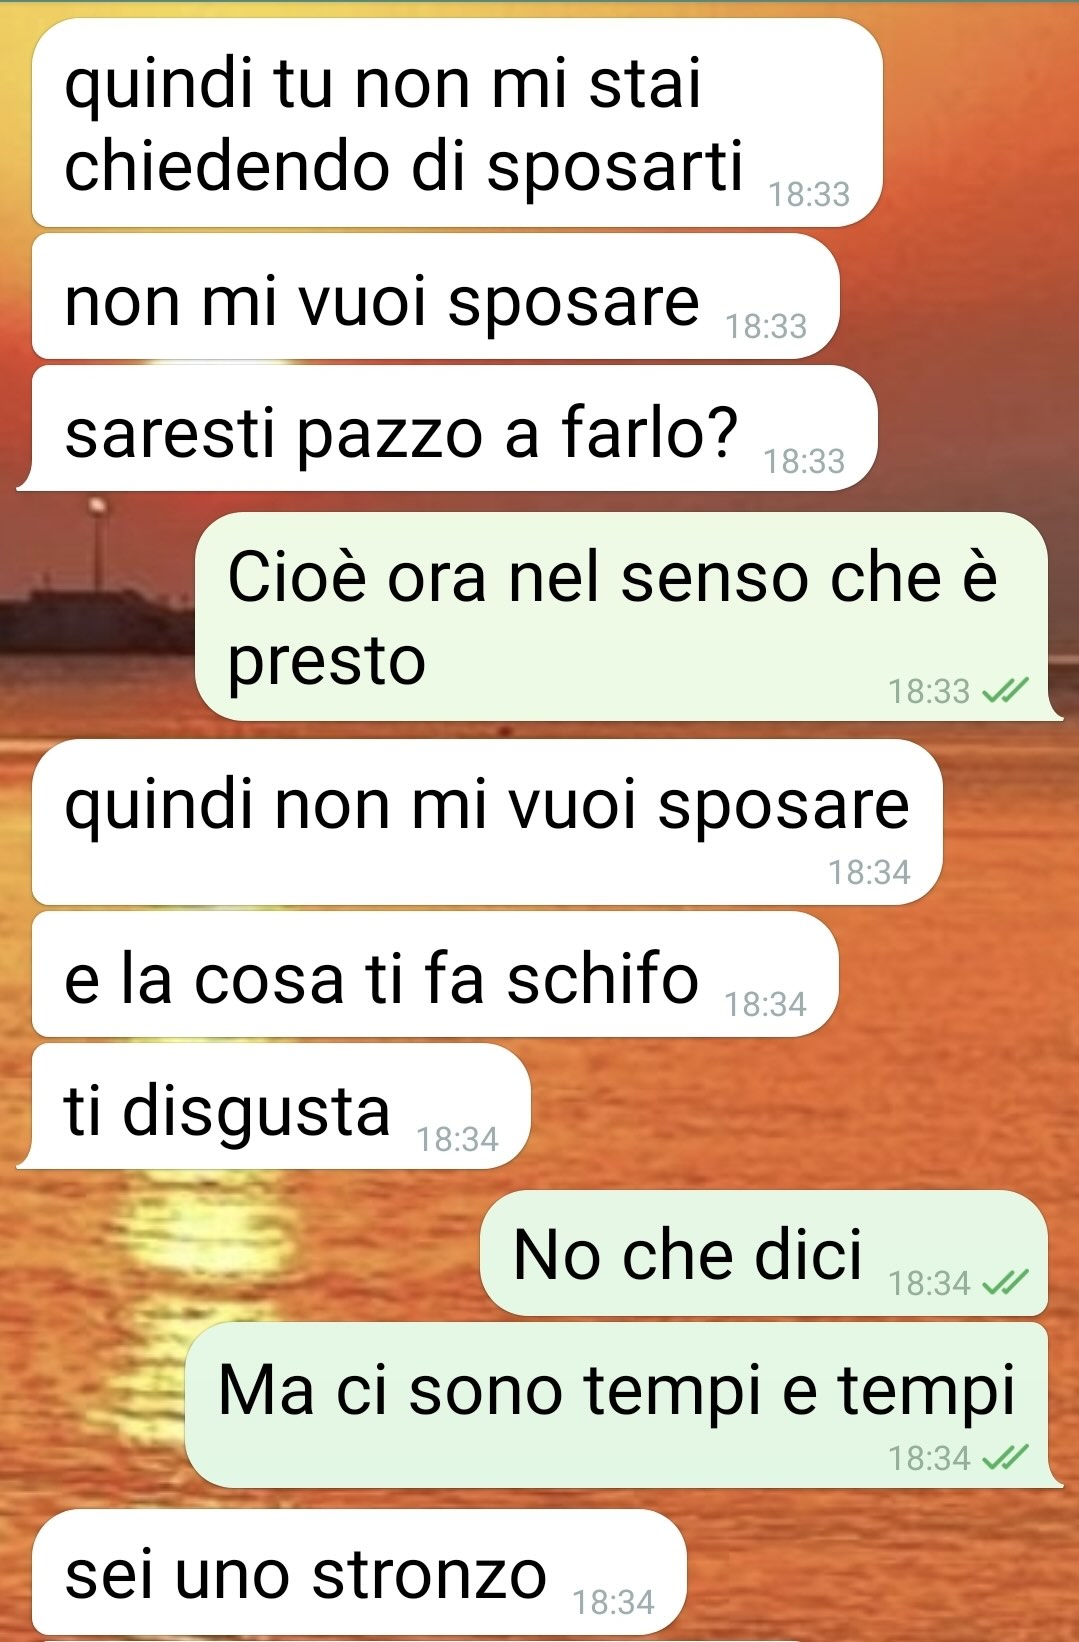Tap the 'ti disgusta' bubble

click(x=273, y=1106)
